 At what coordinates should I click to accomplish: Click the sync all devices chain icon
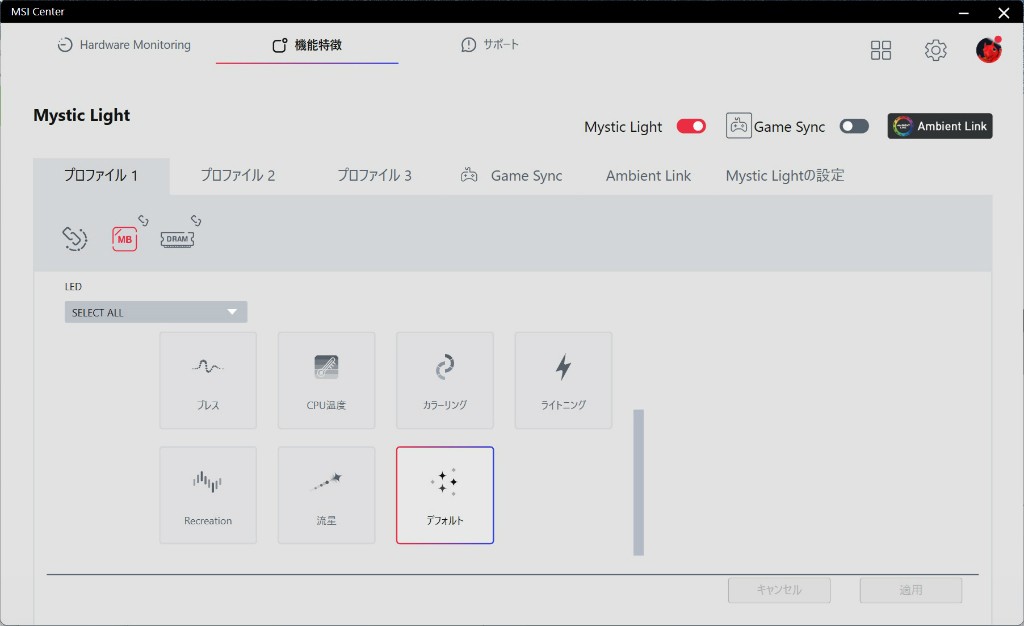click(74, 238)
